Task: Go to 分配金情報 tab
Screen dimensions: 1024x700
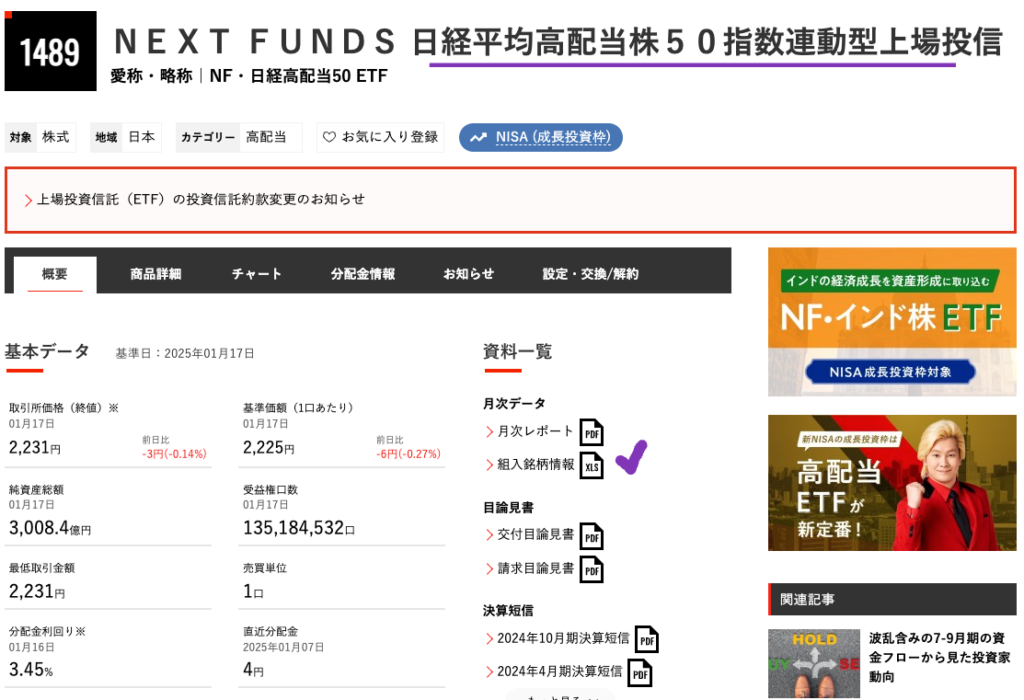Action: coord(362,274)
